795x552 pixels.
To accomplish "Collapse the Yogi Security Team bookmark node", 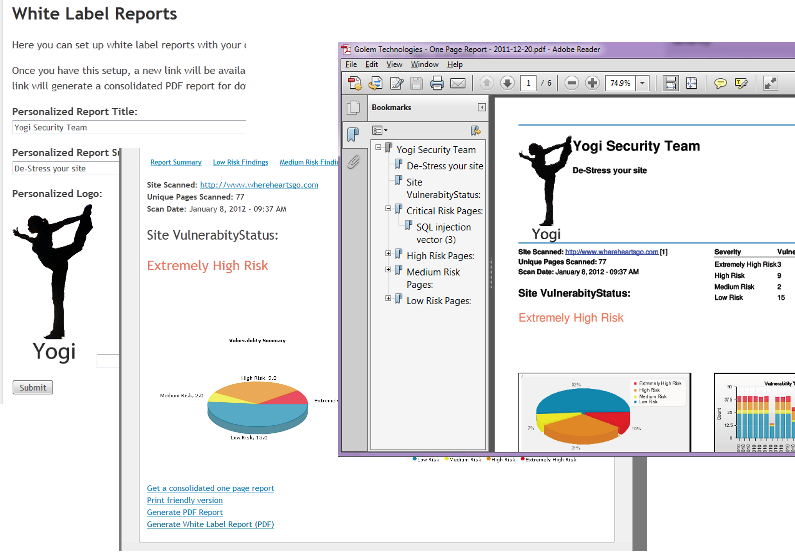I will pyautogui.click(x=378, y=147).
